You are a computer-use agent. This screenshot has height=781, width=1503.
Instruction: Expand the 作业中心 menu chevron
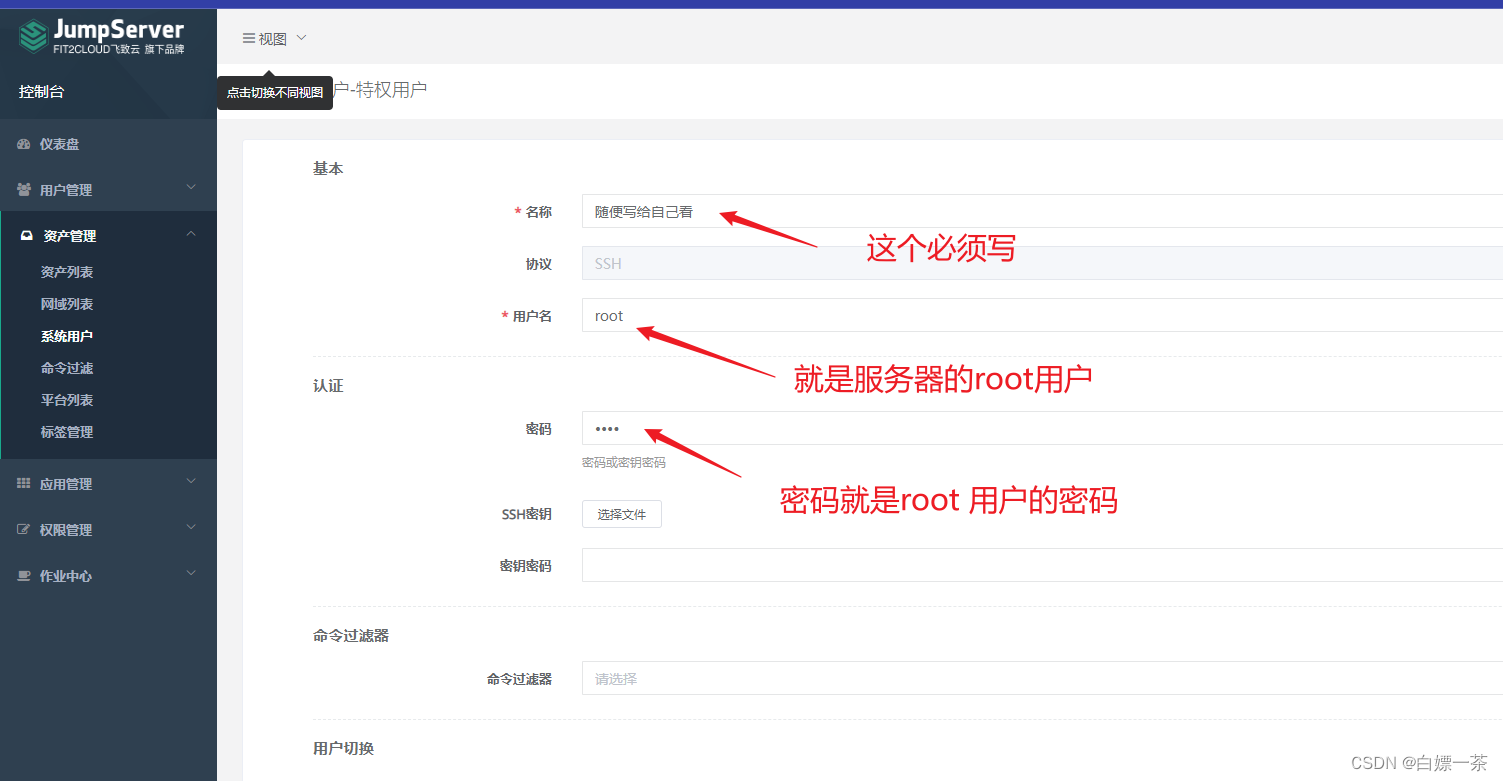(x=191, y=573)
